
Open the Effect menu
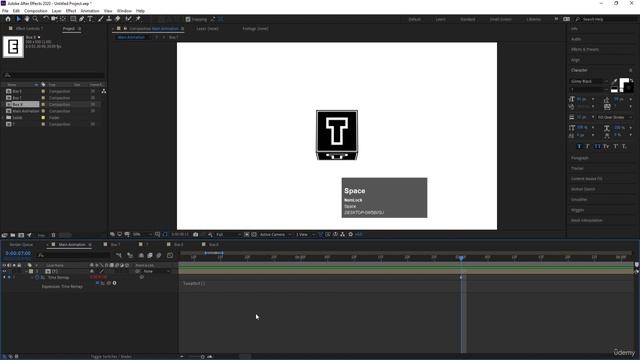pyautogui.click(x=71, y=11)
